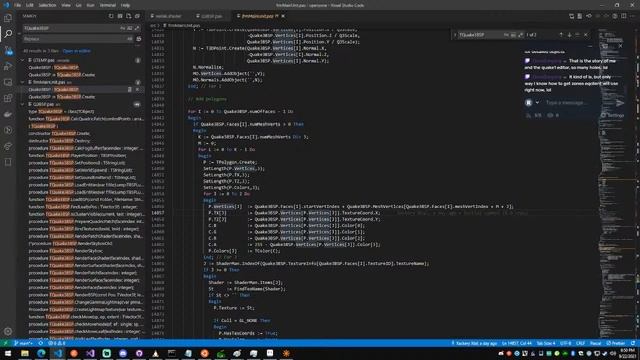Go to next match in find widget
Screen dimensions: 640x360
(569, 35)
